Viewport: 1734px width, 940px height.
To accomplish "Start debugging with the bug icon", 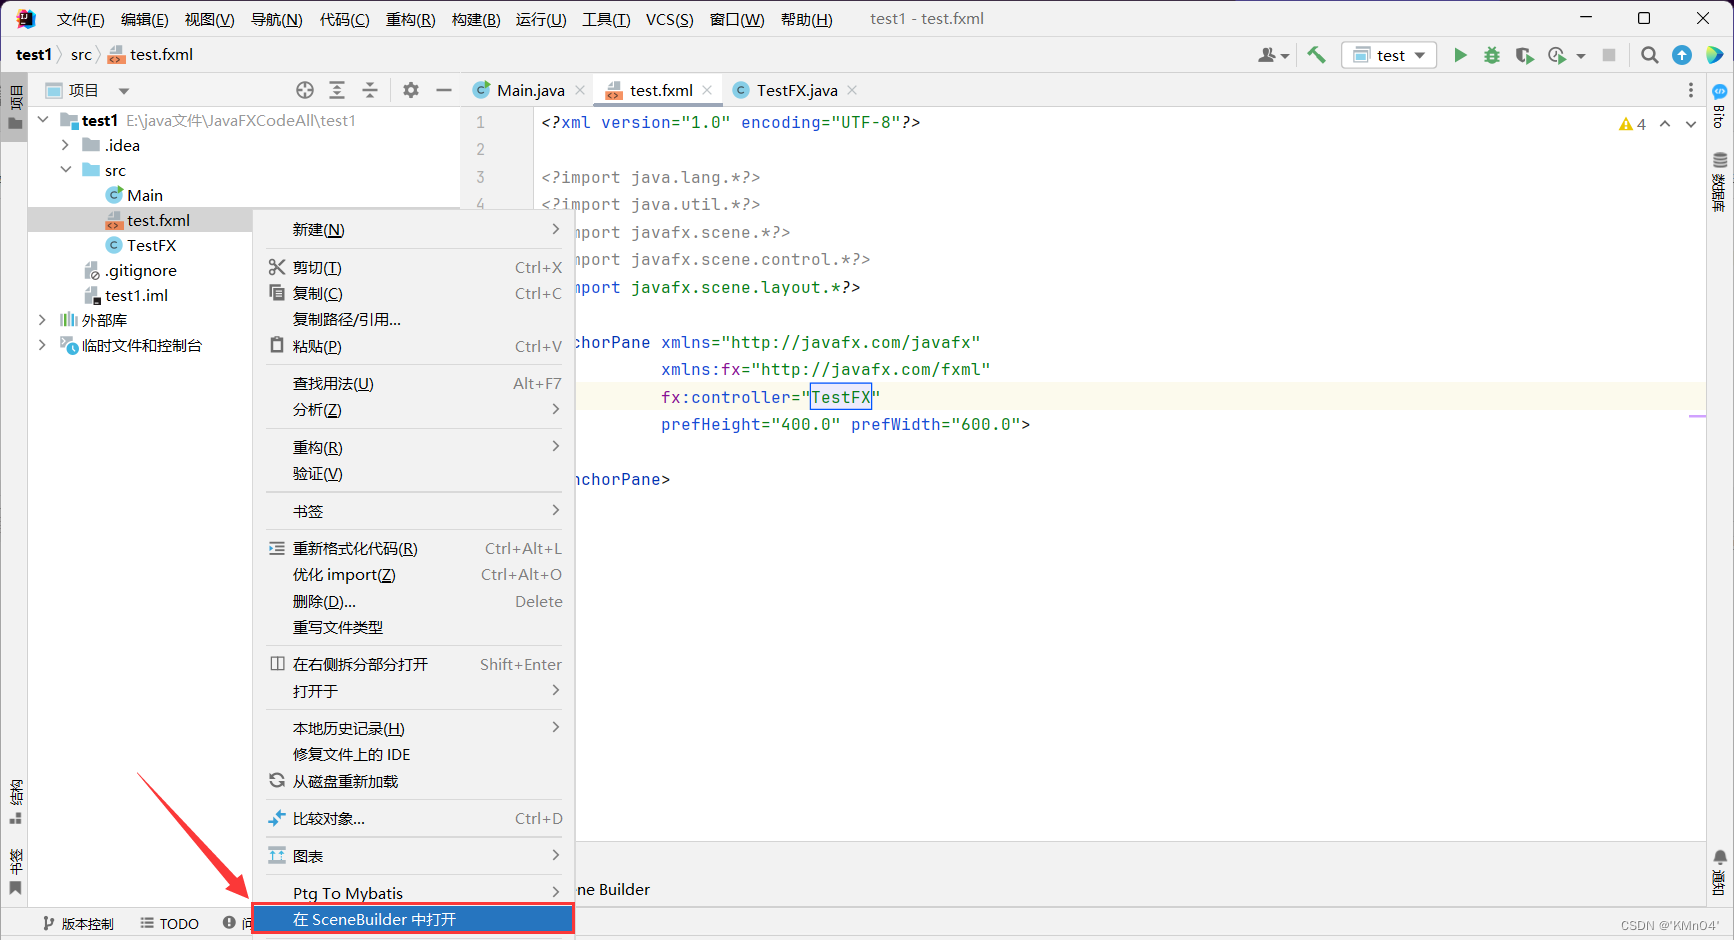I will (x=1492, y=55).
